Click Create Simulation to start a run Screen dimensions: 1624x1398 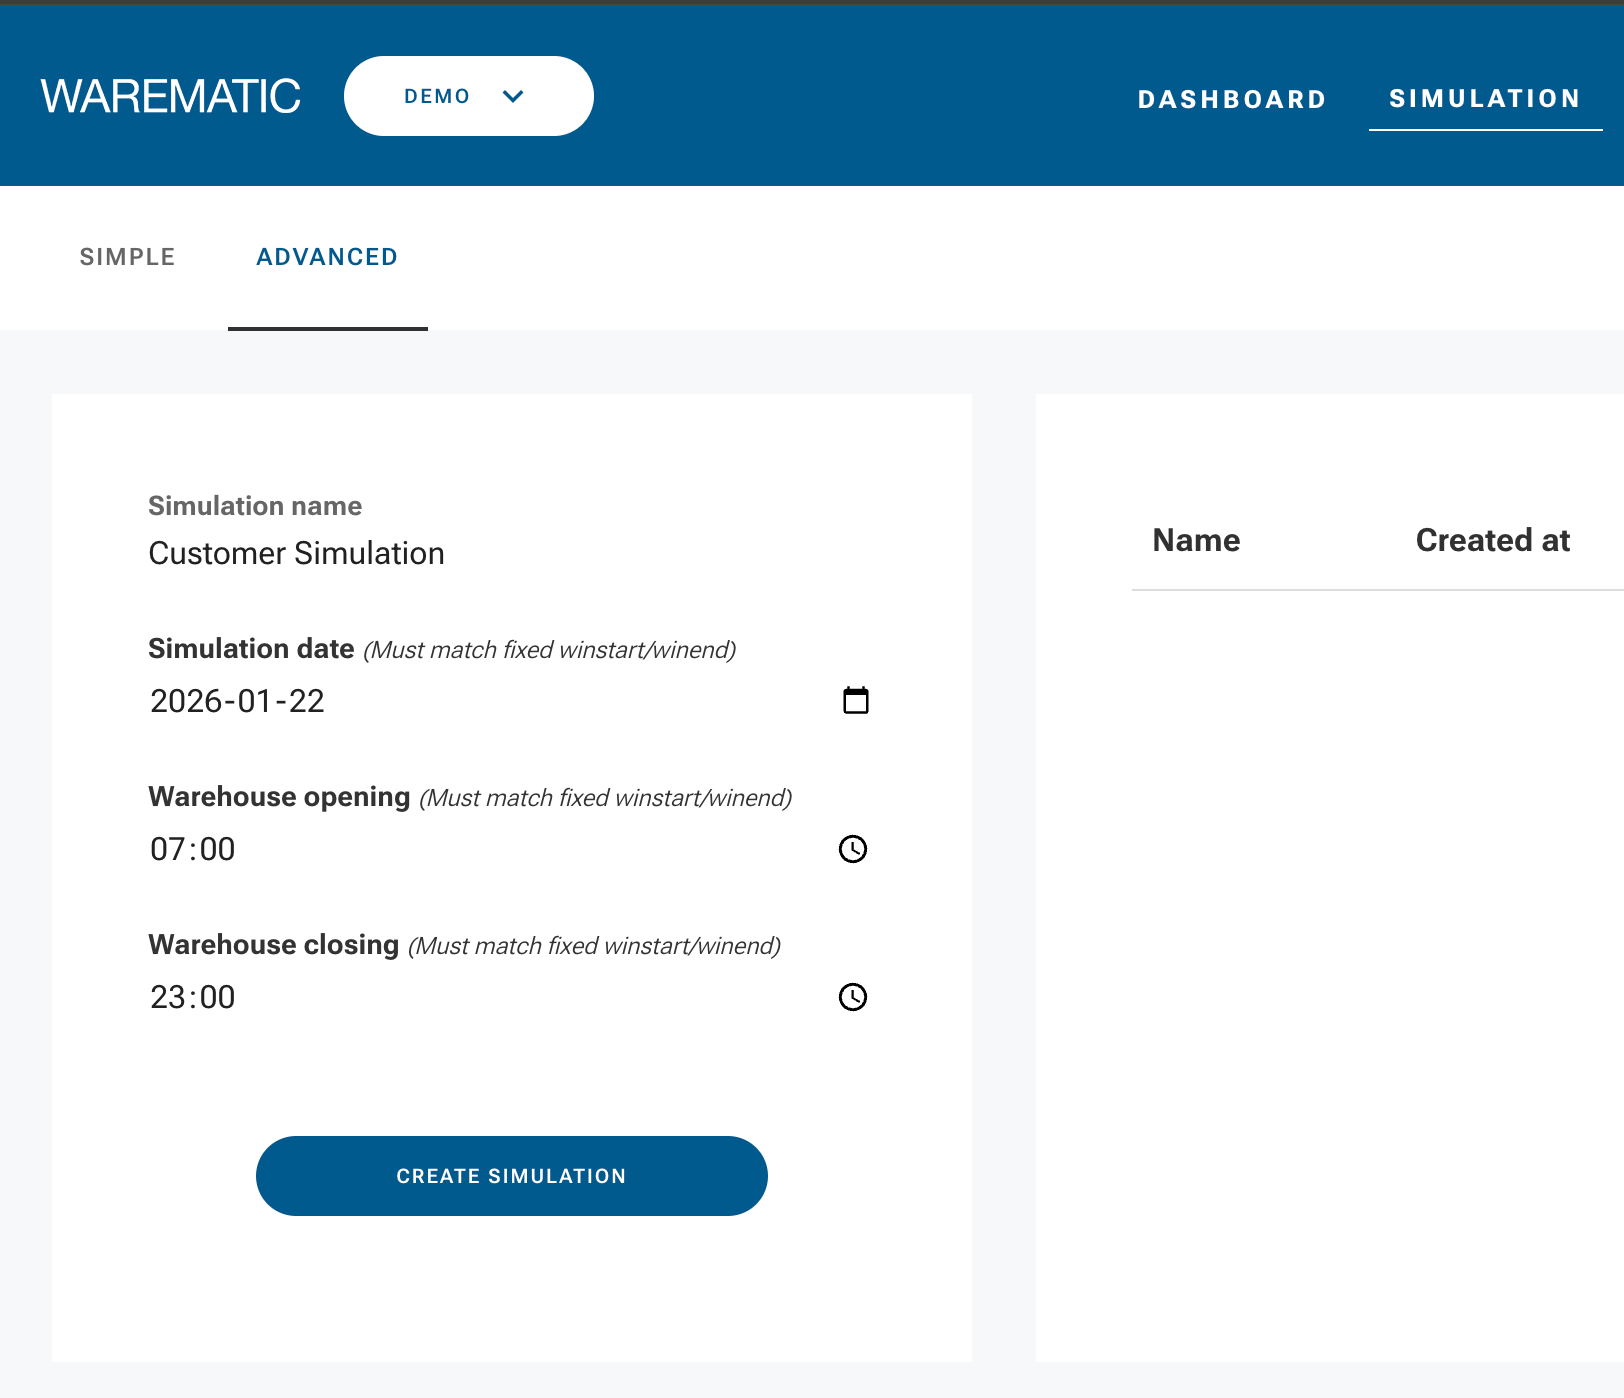point(512,1176)
